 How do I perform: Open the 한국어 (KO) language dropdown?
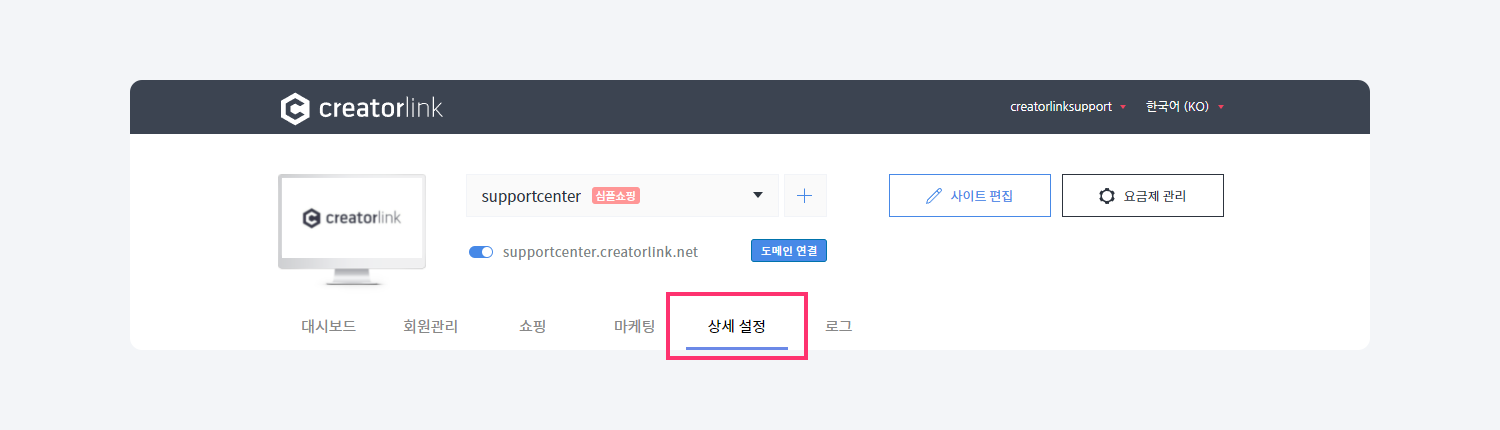pos(1184,107)
